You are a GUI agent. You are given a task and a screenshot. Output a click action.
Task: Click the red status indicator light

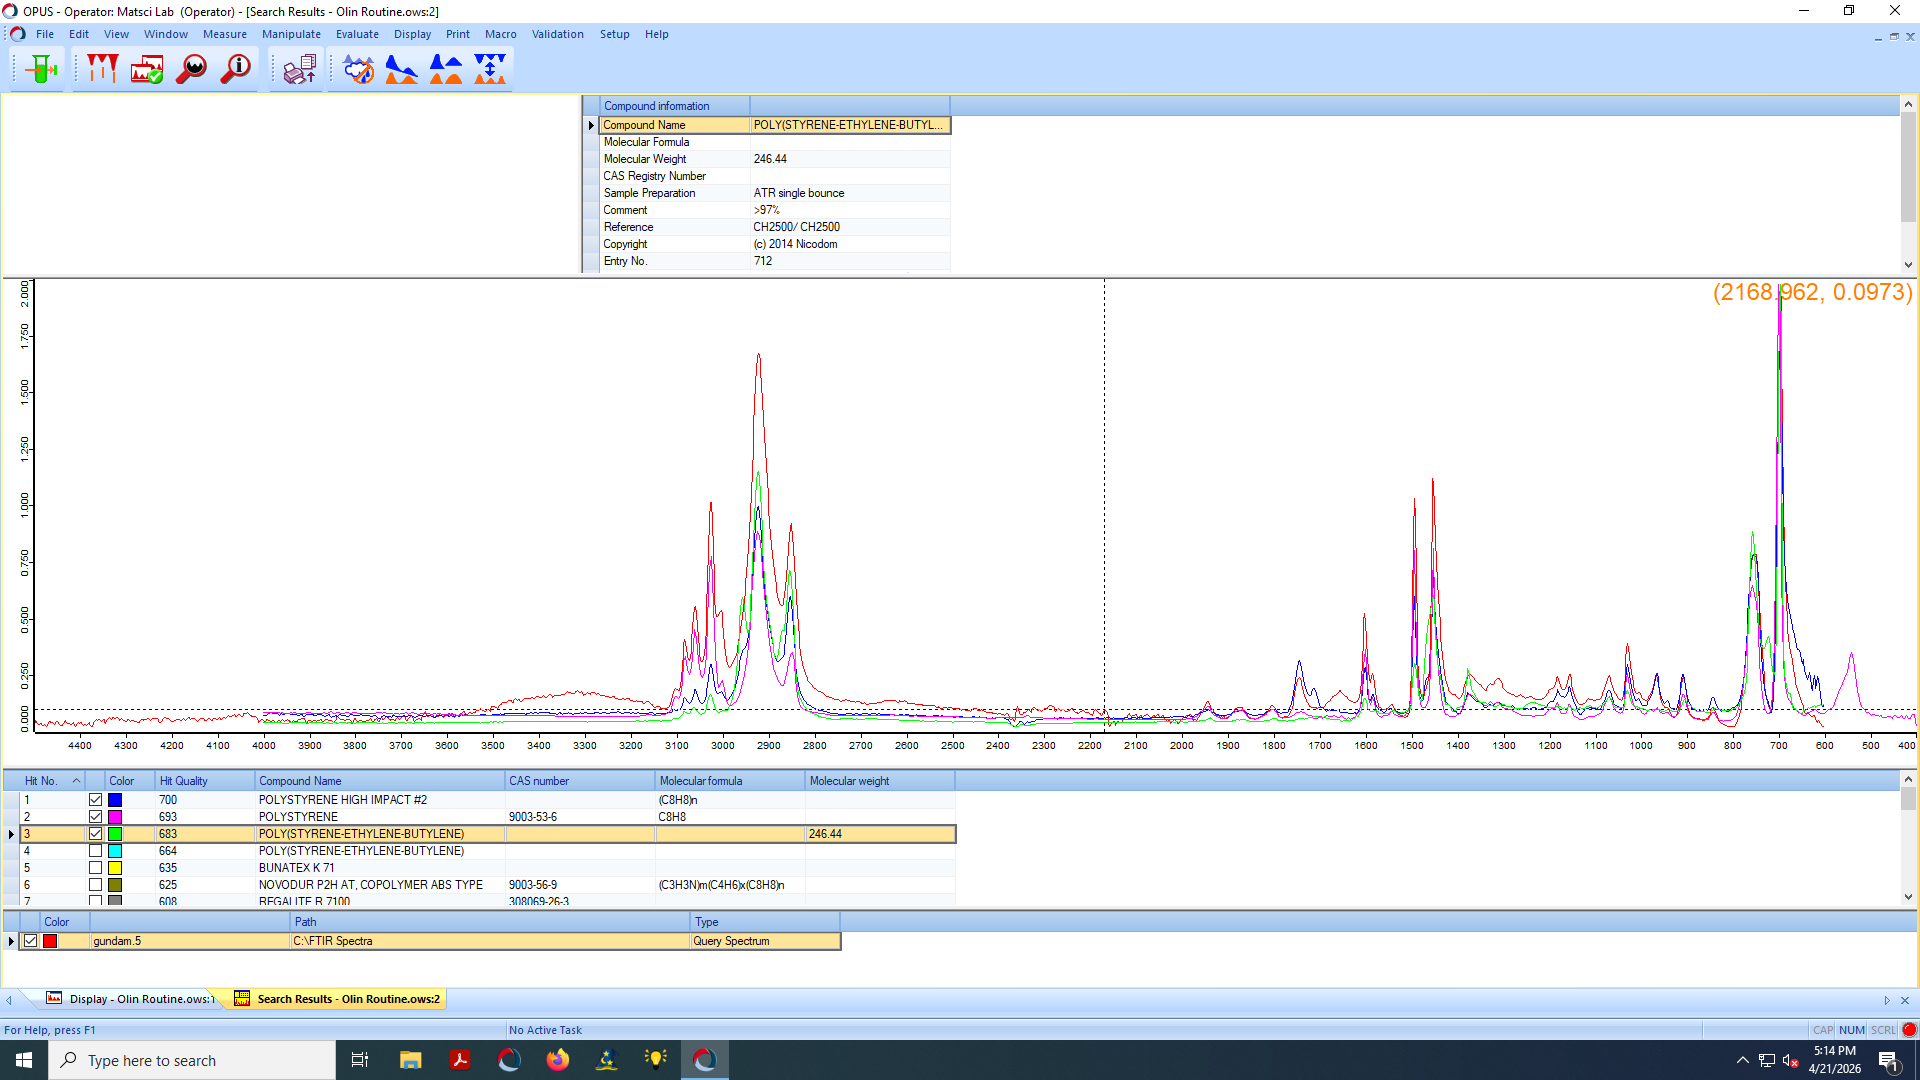click(1909, 1029)
